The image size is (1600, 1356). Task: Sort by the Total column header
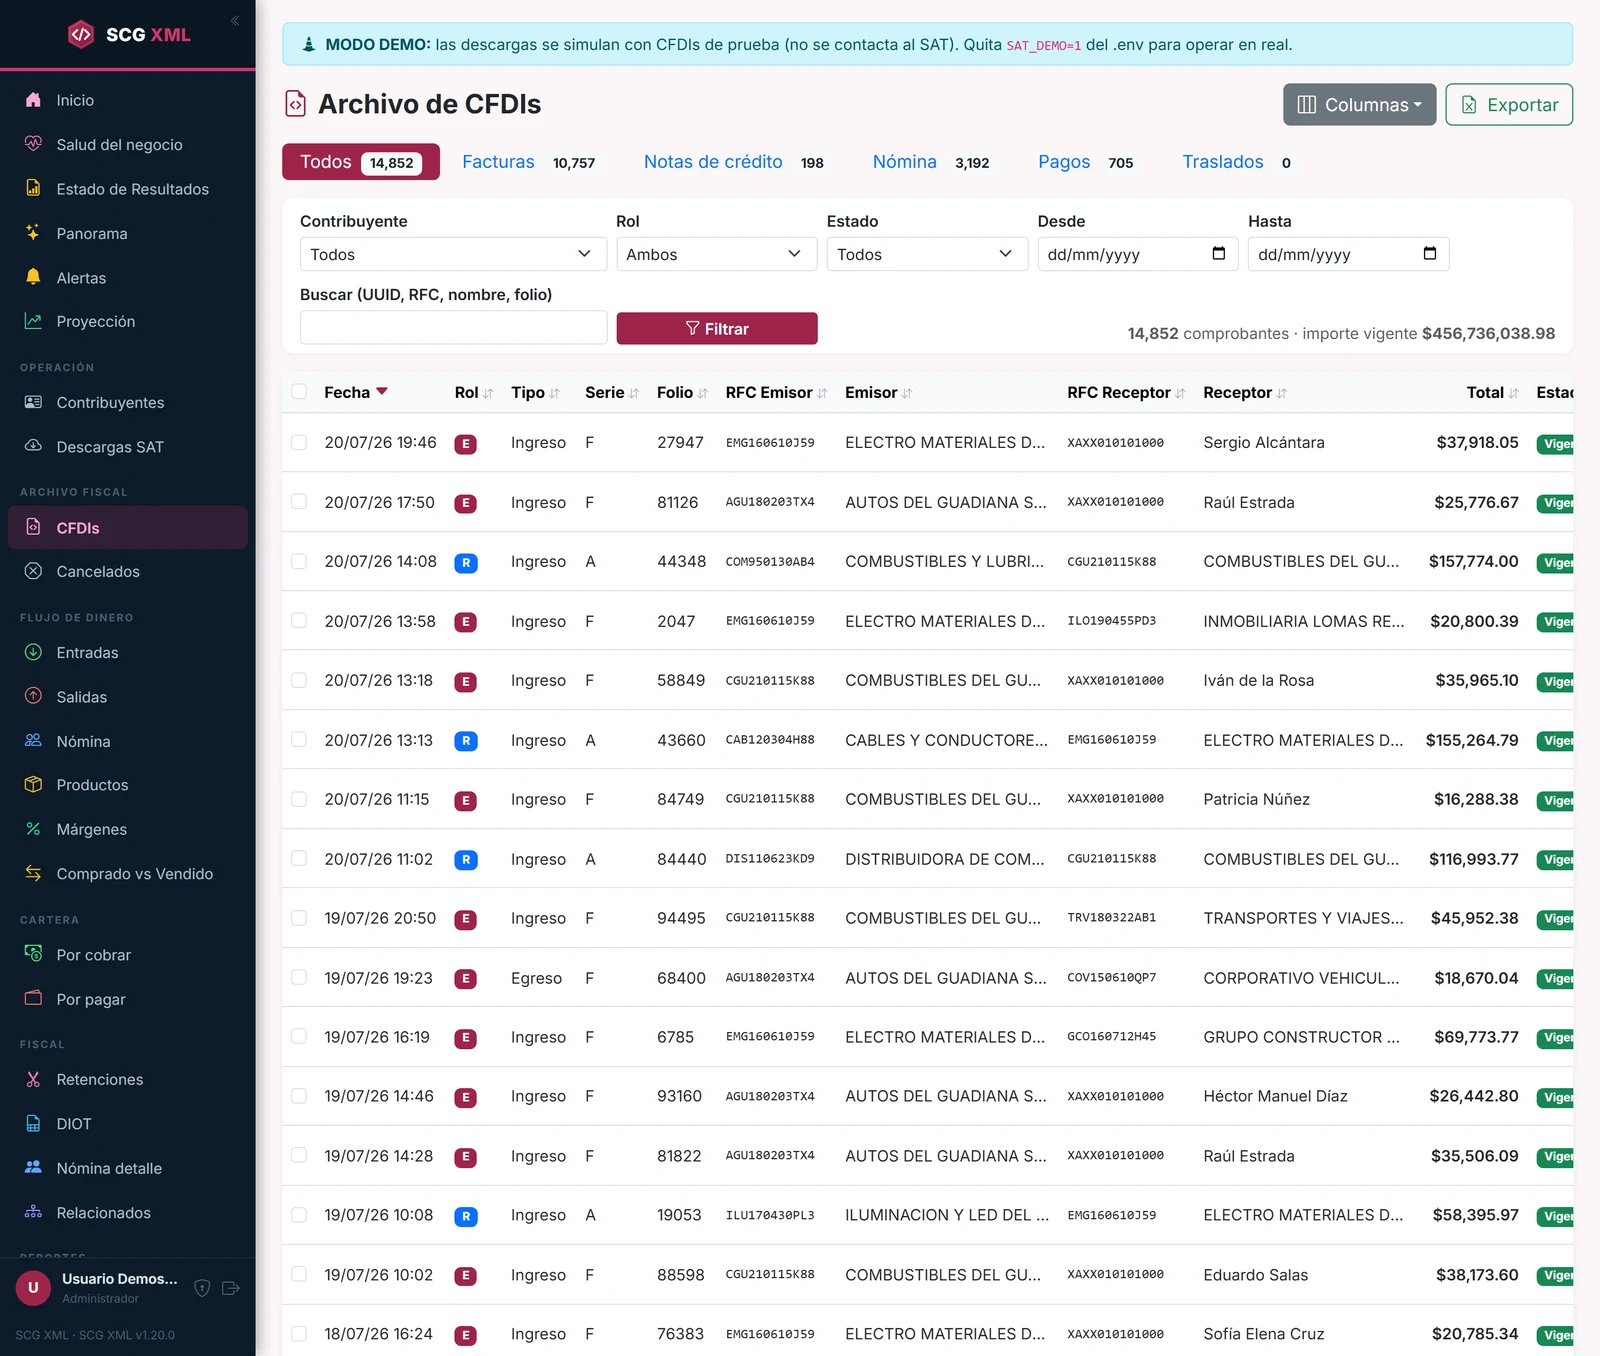[x=1492, y=392]
